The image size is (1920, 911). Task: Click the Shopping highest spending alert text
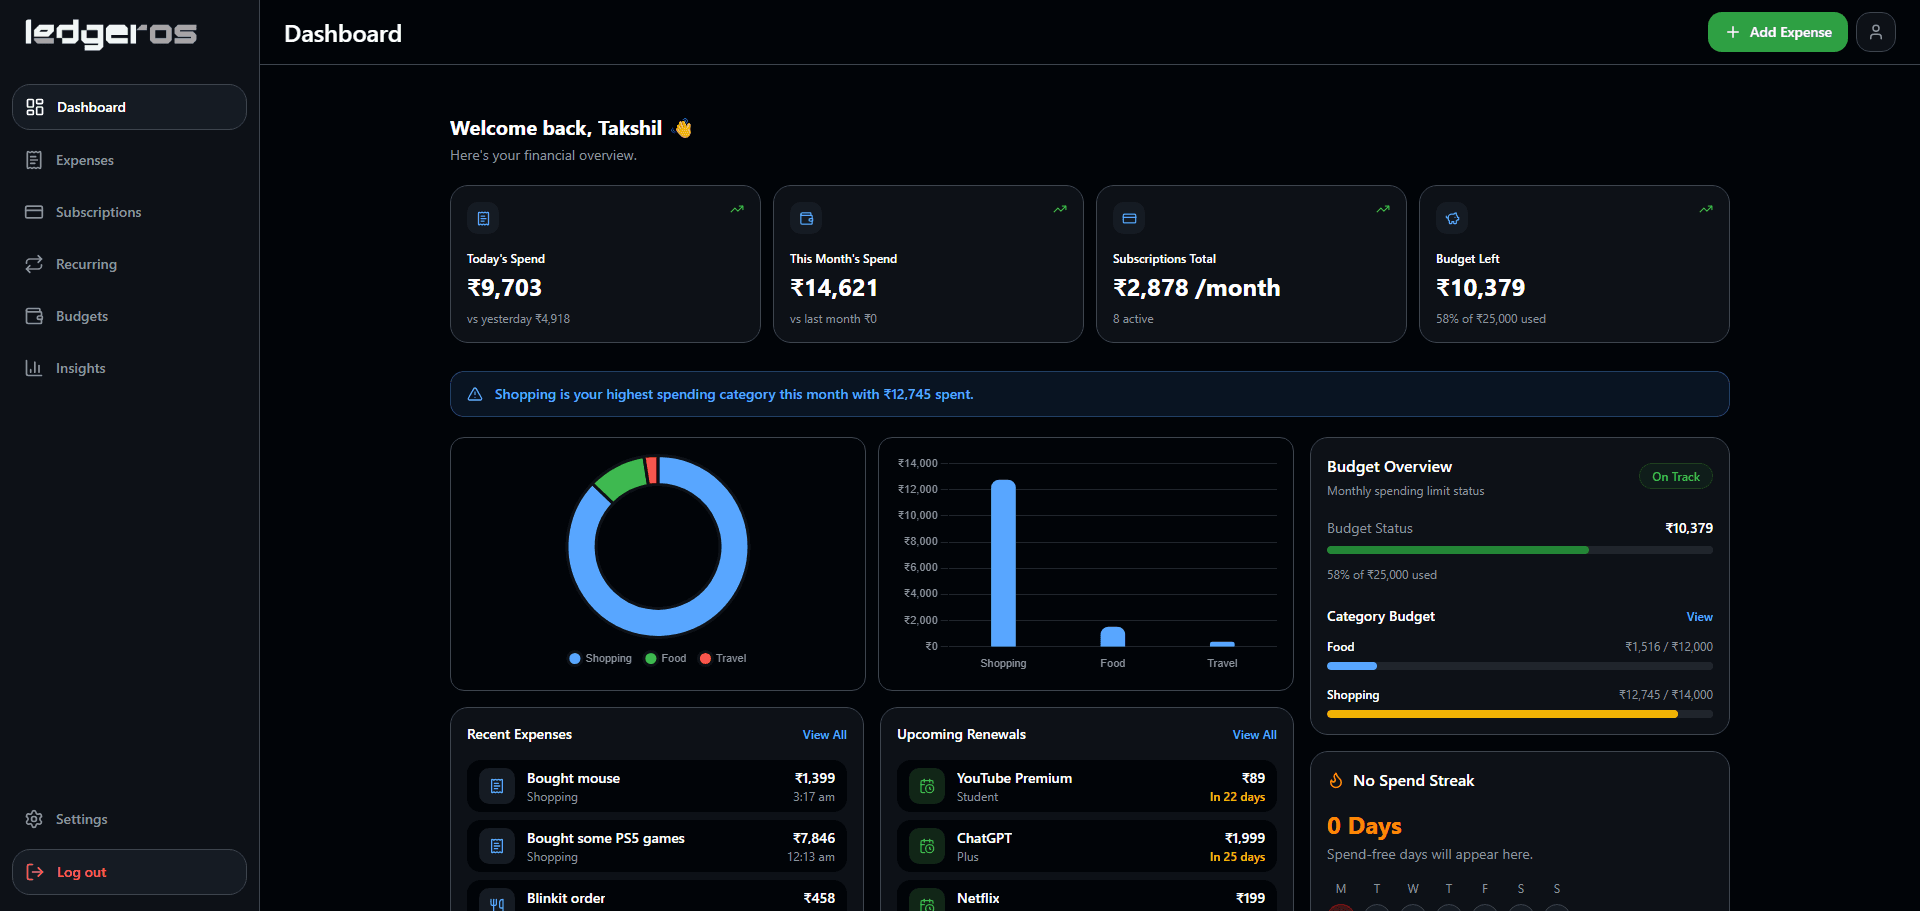tap(734, 394)
